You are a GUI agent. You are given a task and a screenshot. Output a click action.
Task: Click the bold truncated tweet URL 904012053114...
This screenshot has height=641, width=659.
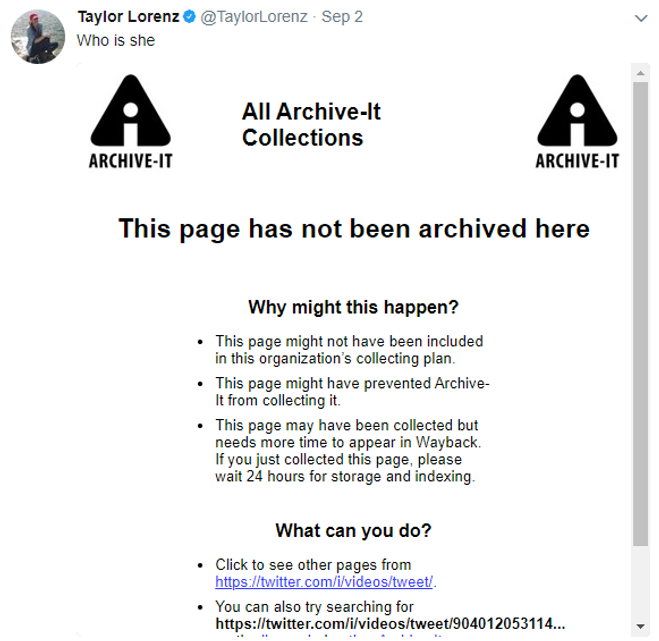click(x=390, y=624)
